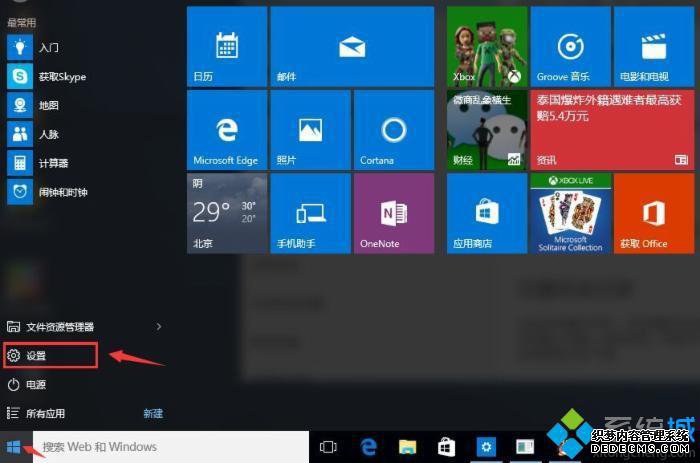
Task: Click the 搜索 Web 和 Windows search box
Action: [171, 446]
